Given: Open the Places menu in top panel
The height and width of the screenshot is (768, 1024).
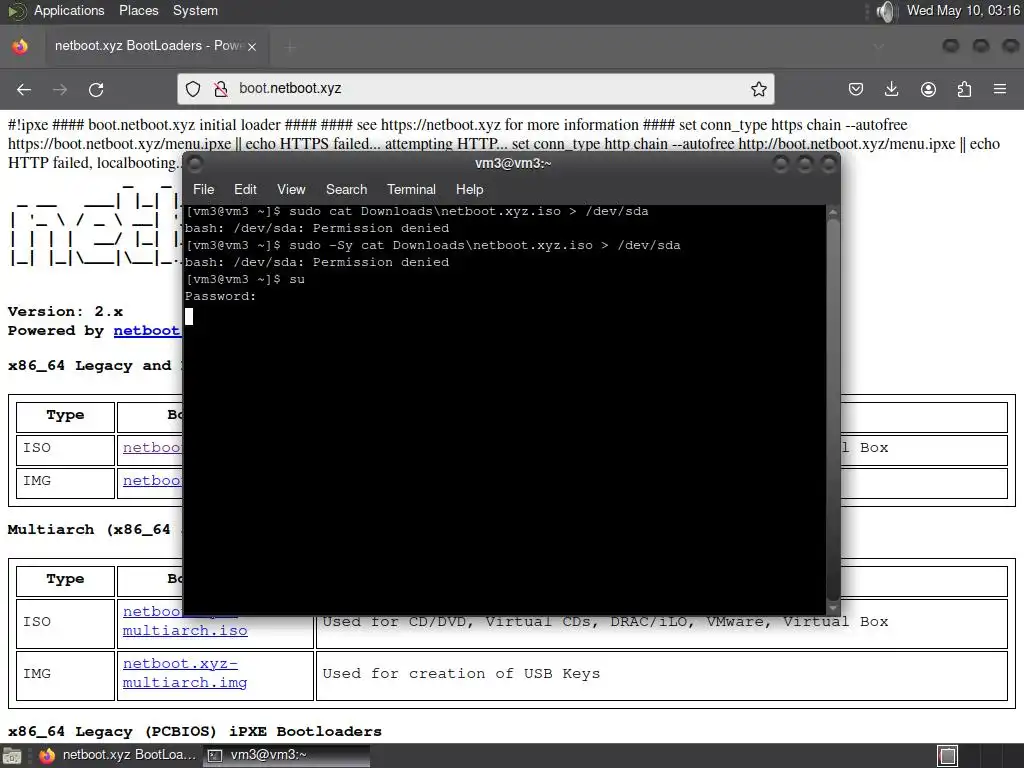Looking at the screenshot, I should [138, 10].
